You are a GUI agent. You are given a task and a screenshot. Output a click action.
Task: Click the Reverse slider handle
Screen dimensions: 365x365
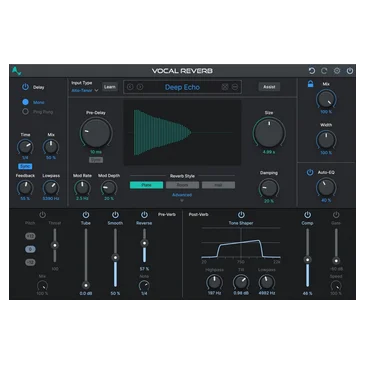[144, 243]
